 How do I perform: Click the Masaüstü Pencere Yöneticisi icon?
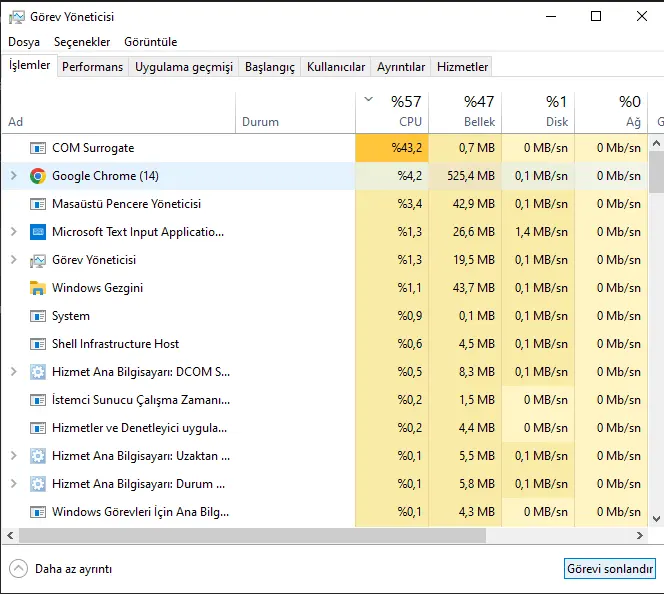38,204
